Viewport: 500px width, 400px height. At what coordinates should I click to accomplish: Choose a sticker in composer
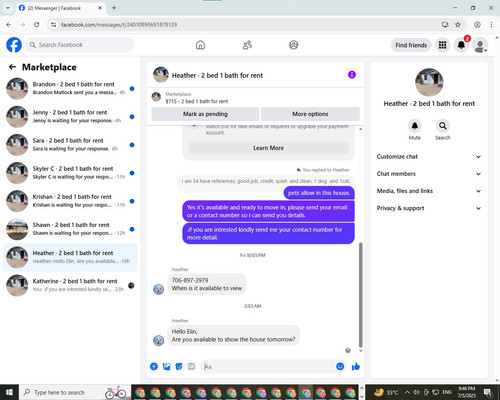click(179, 367)
